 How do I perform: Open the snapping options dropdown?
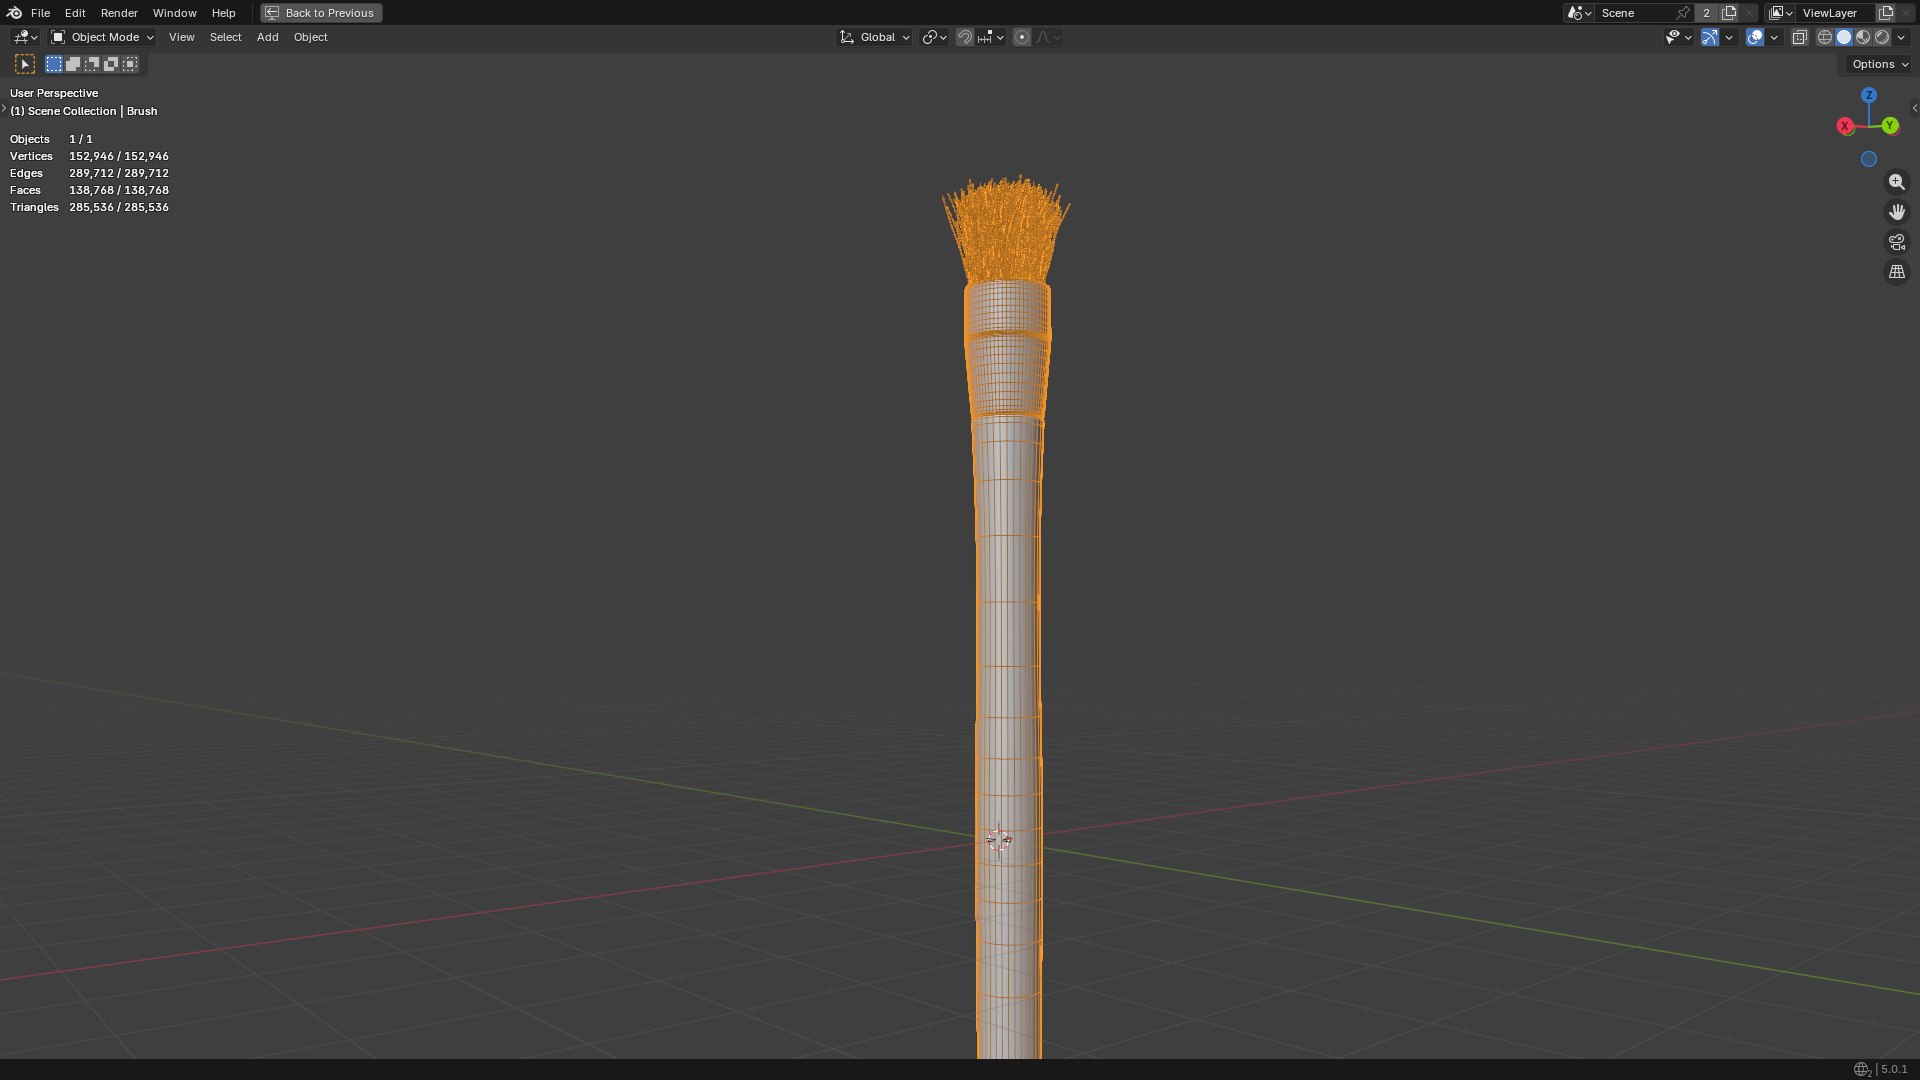990,37
